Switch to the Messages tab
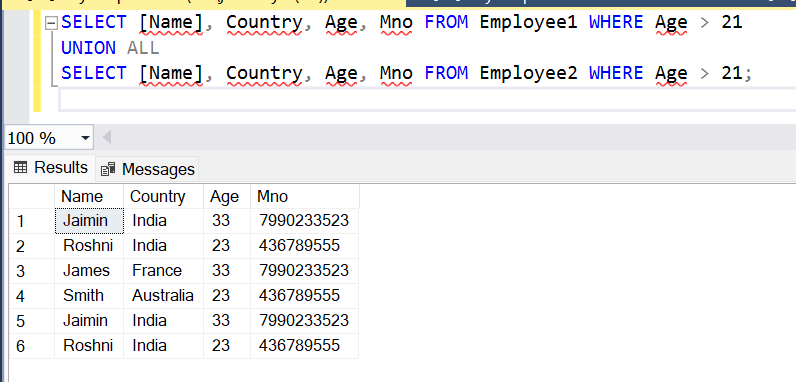This screenshot has height=382, width=796. pos(148,169)
